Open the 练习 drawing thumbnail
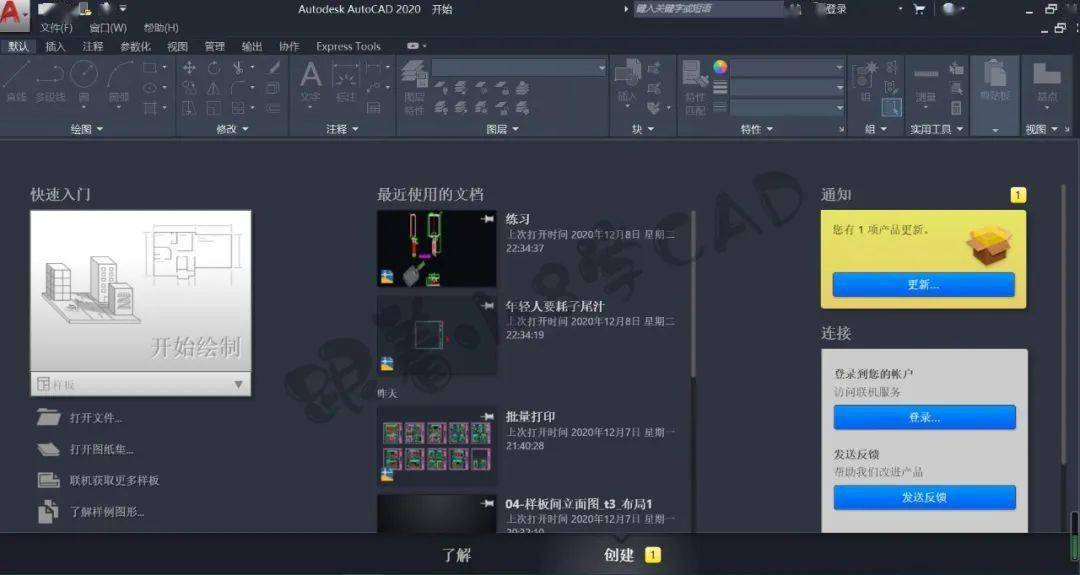The width and height of the screenshot is (1080, 575). (x=437, y=249)
